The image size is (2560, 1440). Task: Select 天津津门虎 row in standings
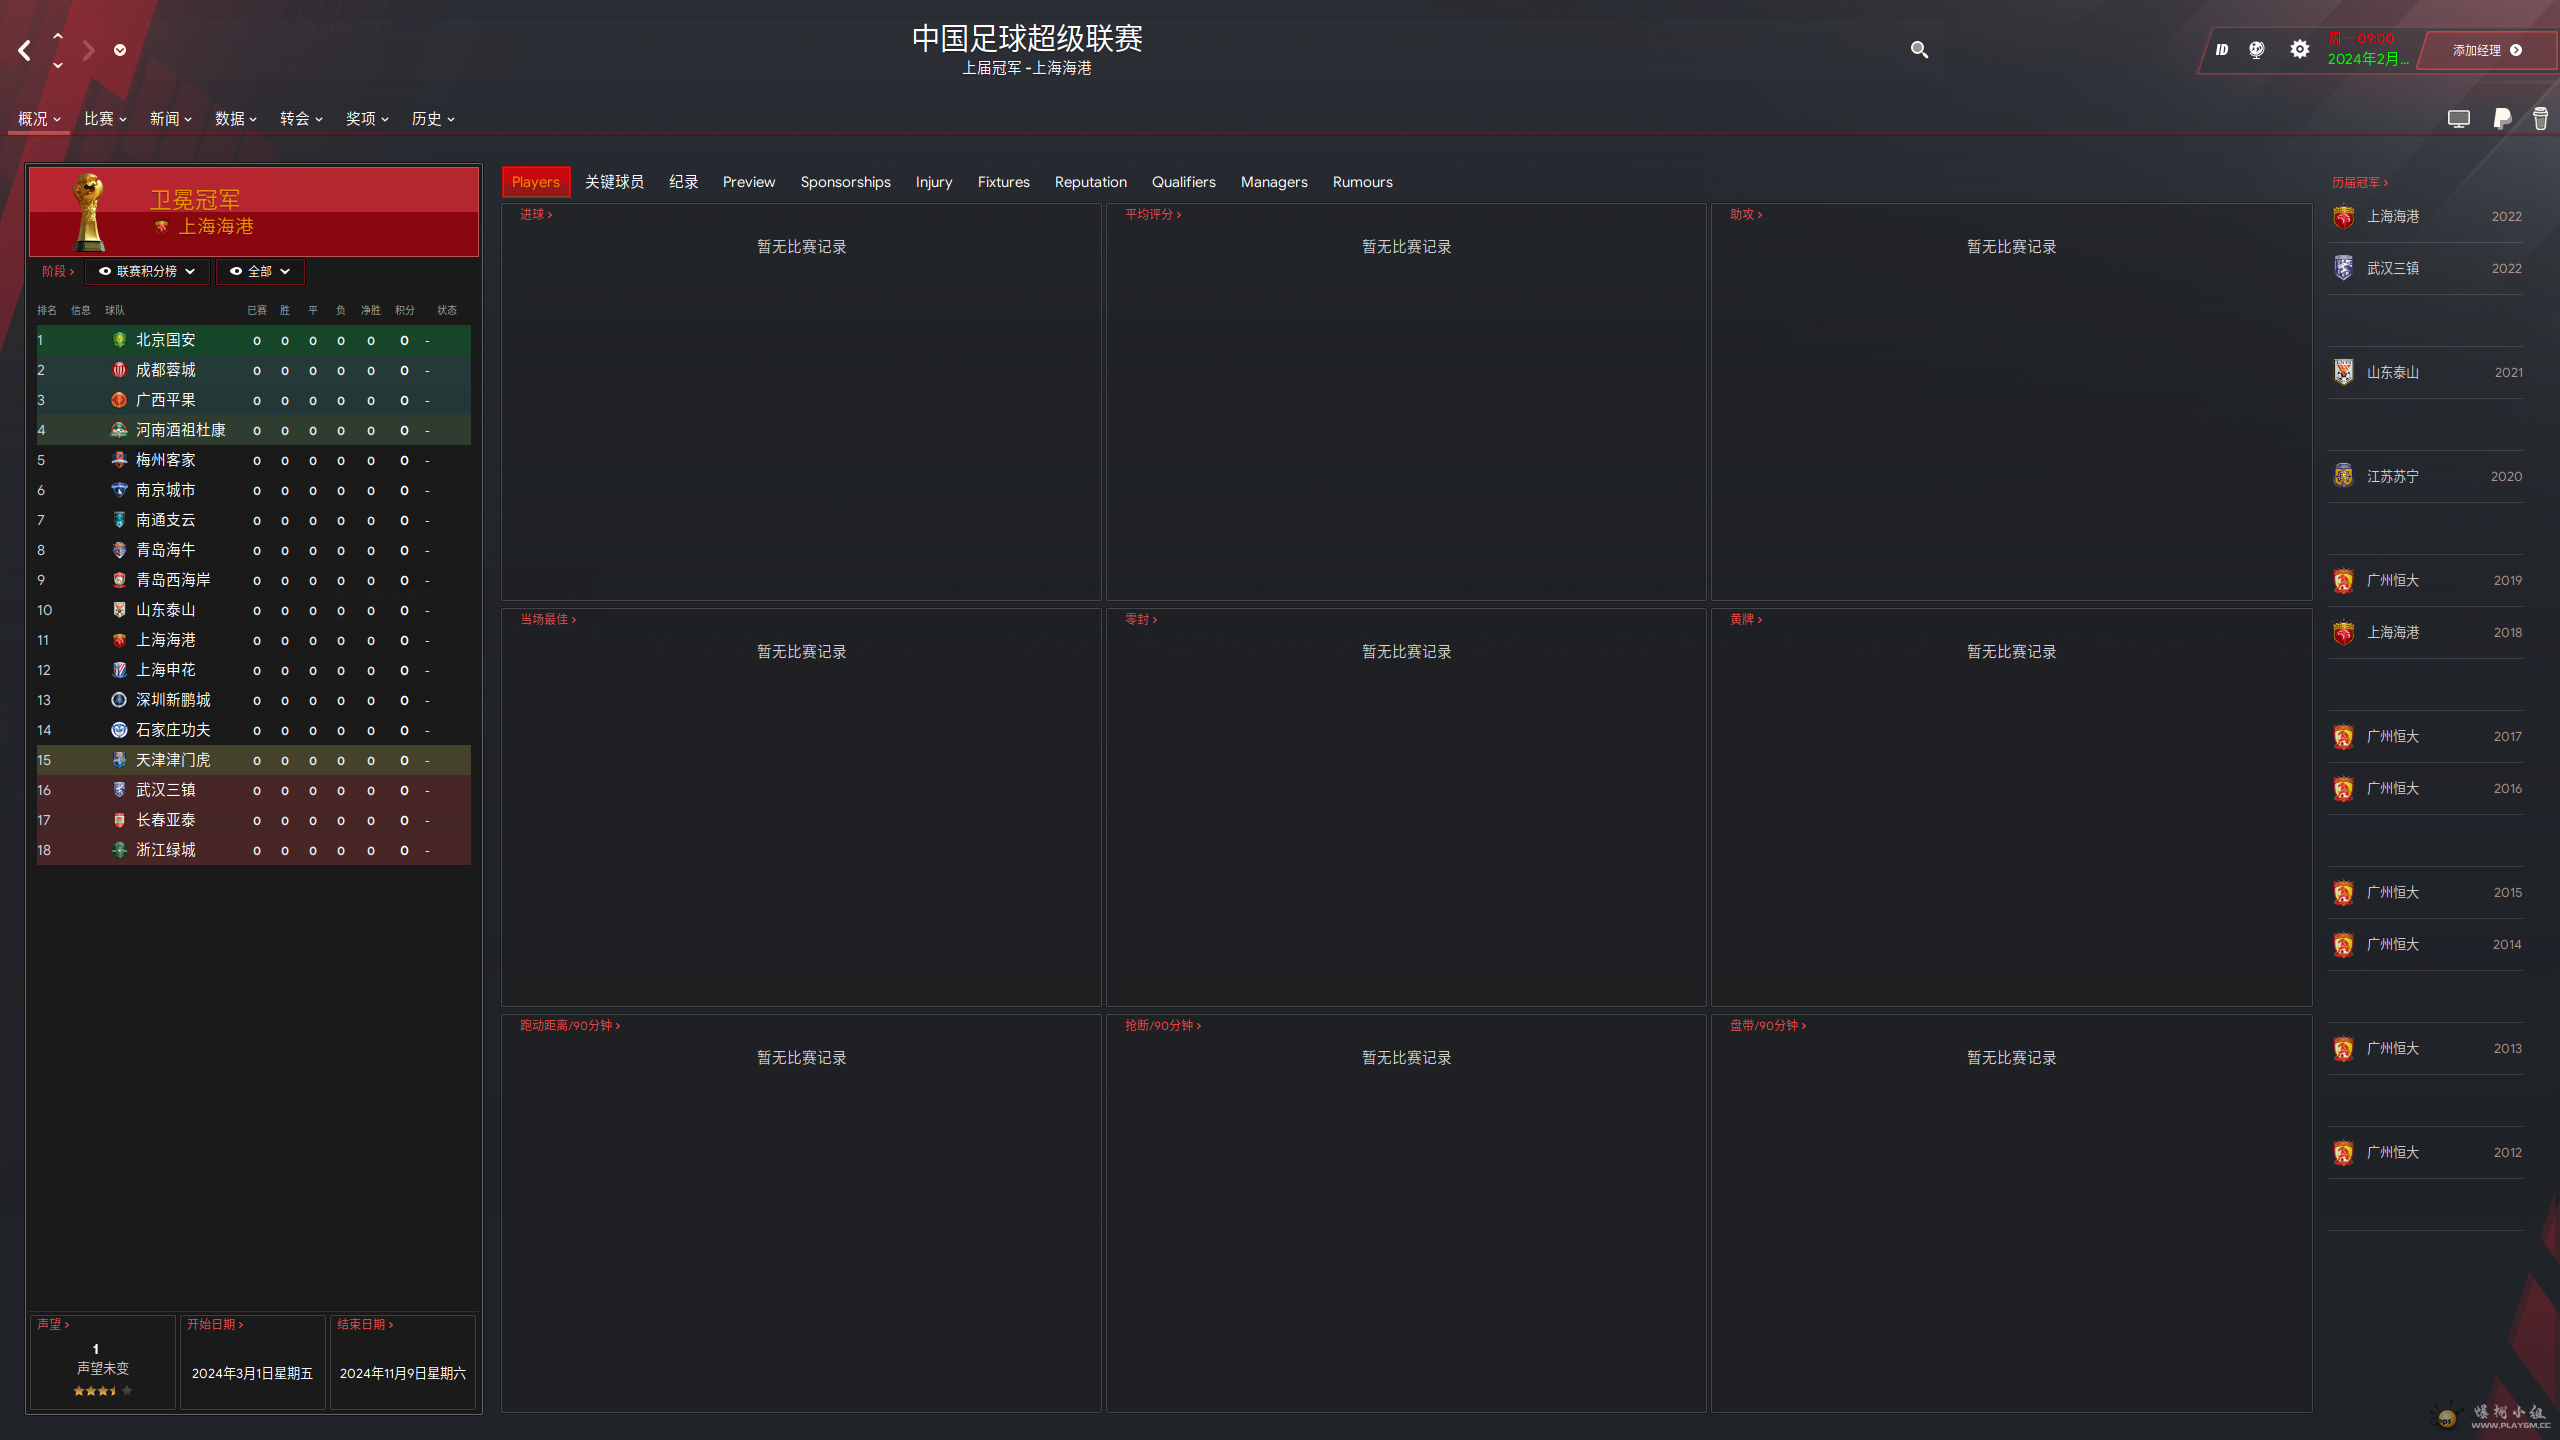point(254,760)
